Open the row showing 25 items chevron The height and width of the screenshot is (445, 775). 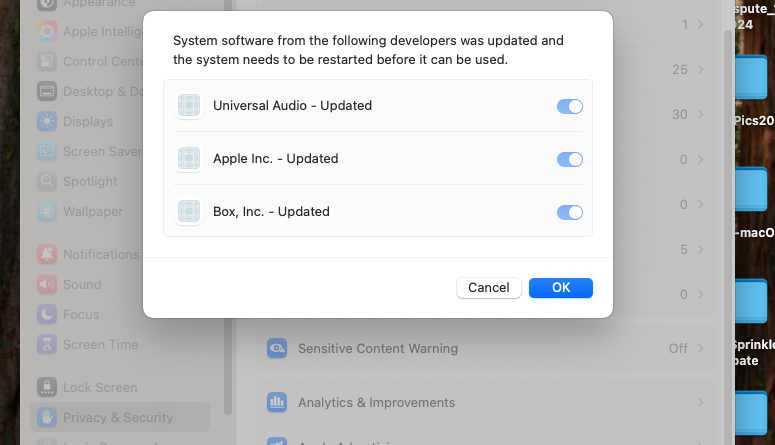coord(700,69)
